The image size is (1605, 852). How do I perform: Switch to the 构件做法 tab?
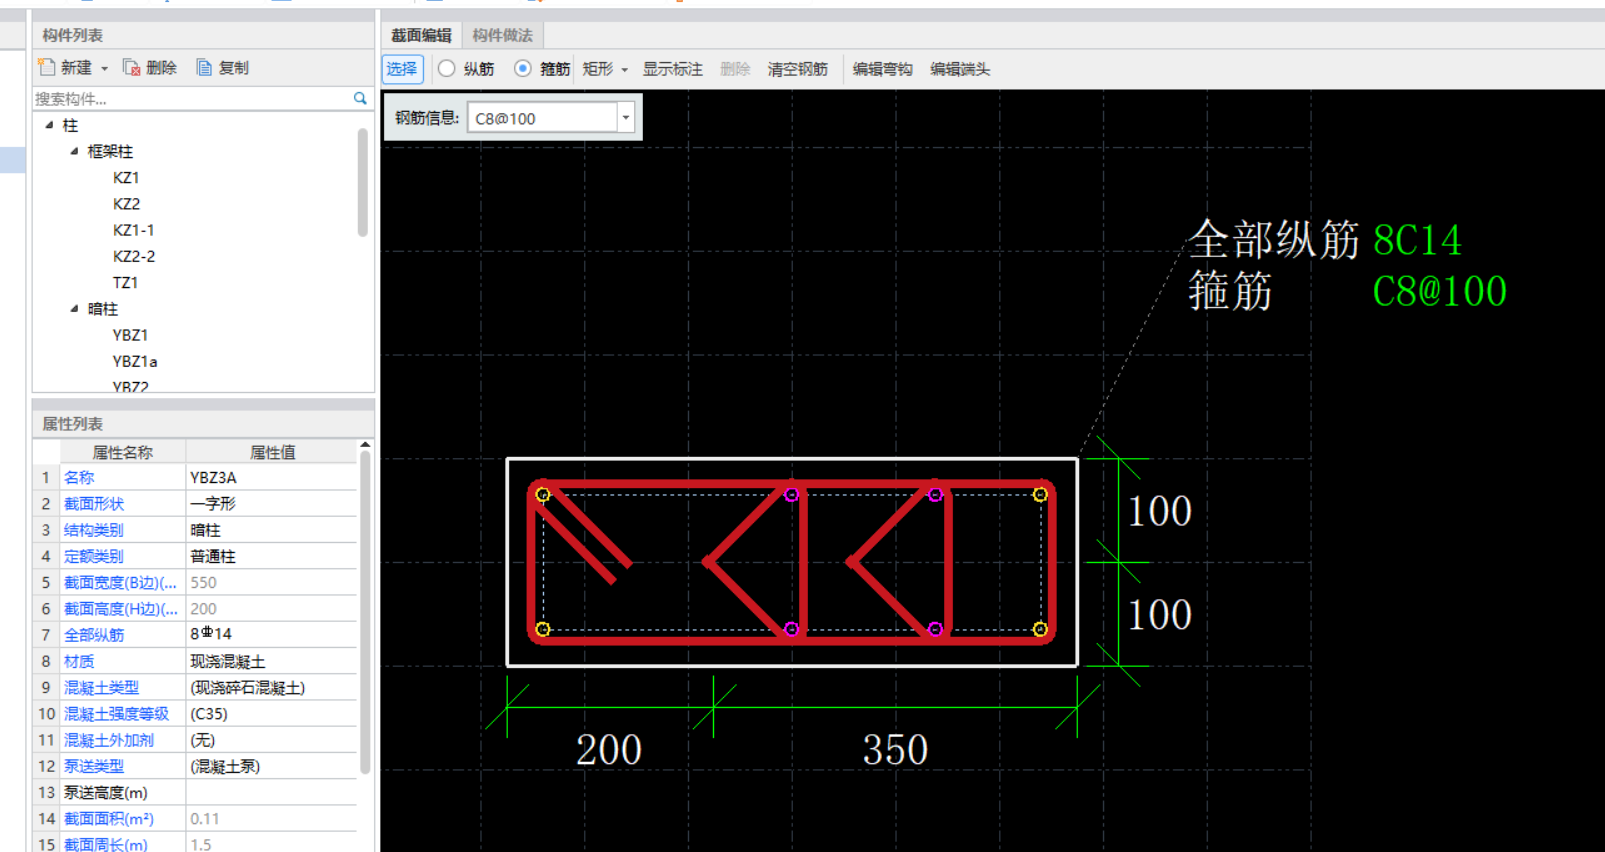[502, 35]
